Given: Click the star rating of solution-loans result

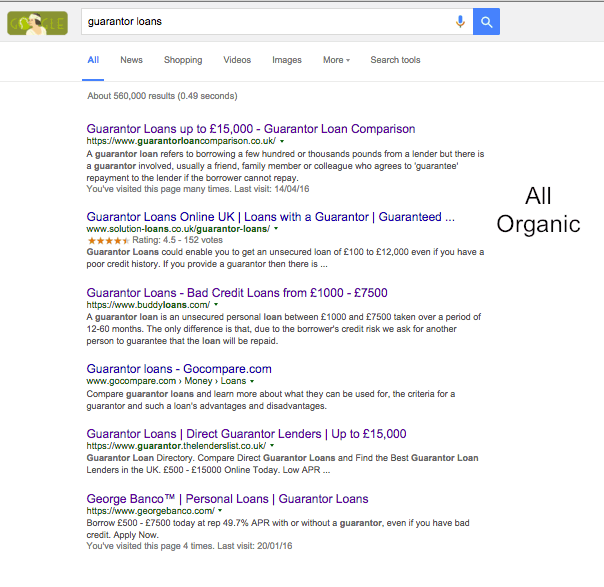Looking at the screenshot, I should click(108, 241).
